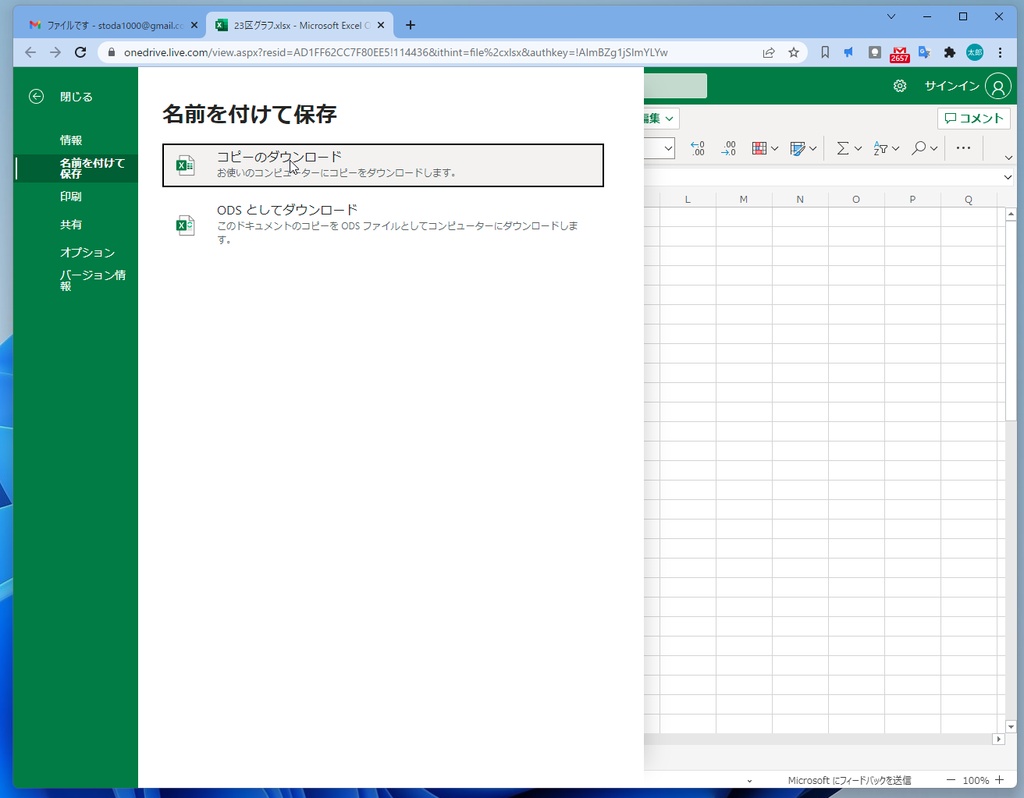The width and height of the screenshot is (1024, 798).
Task: Open more ribbon options (three dots)
Action: pos(963,148)
